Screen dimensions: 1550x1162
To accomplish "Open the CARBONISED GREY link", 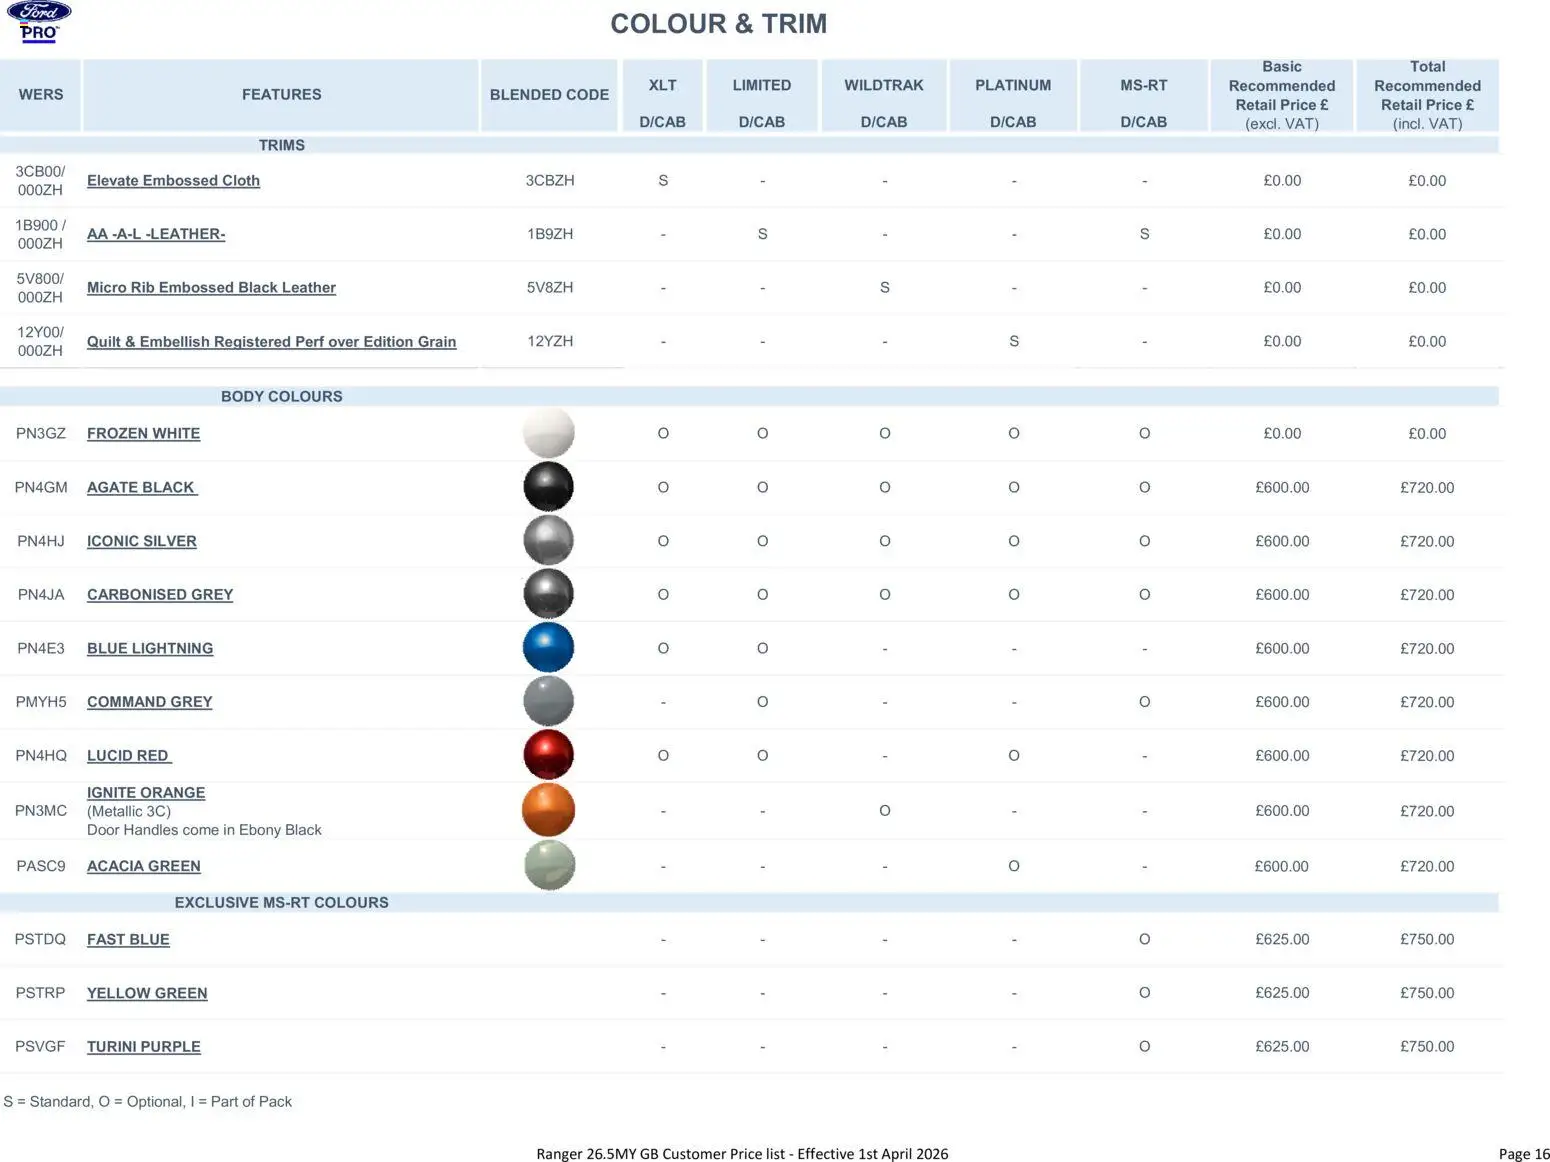I will pos(160,595).
